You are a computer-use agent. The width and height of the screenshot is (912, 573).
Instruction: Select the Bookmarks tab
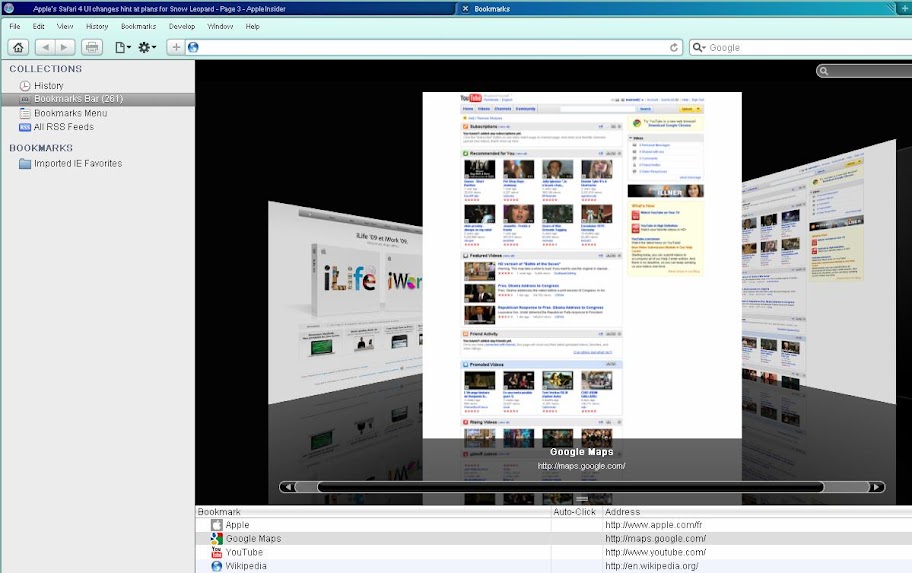[675, 9]
